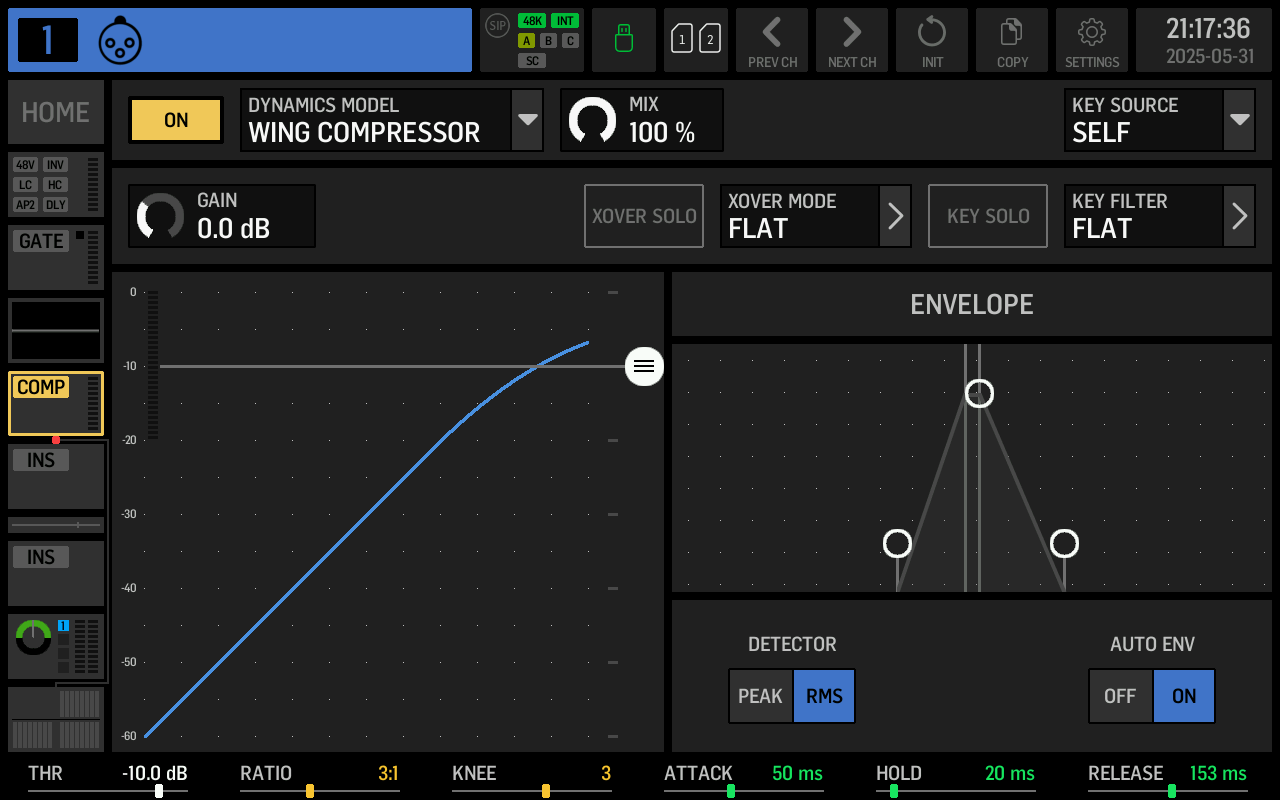Switch the DETECTOR to PEAK
The height and width of the screenshot is (800, 1280).
click(760, 696)
